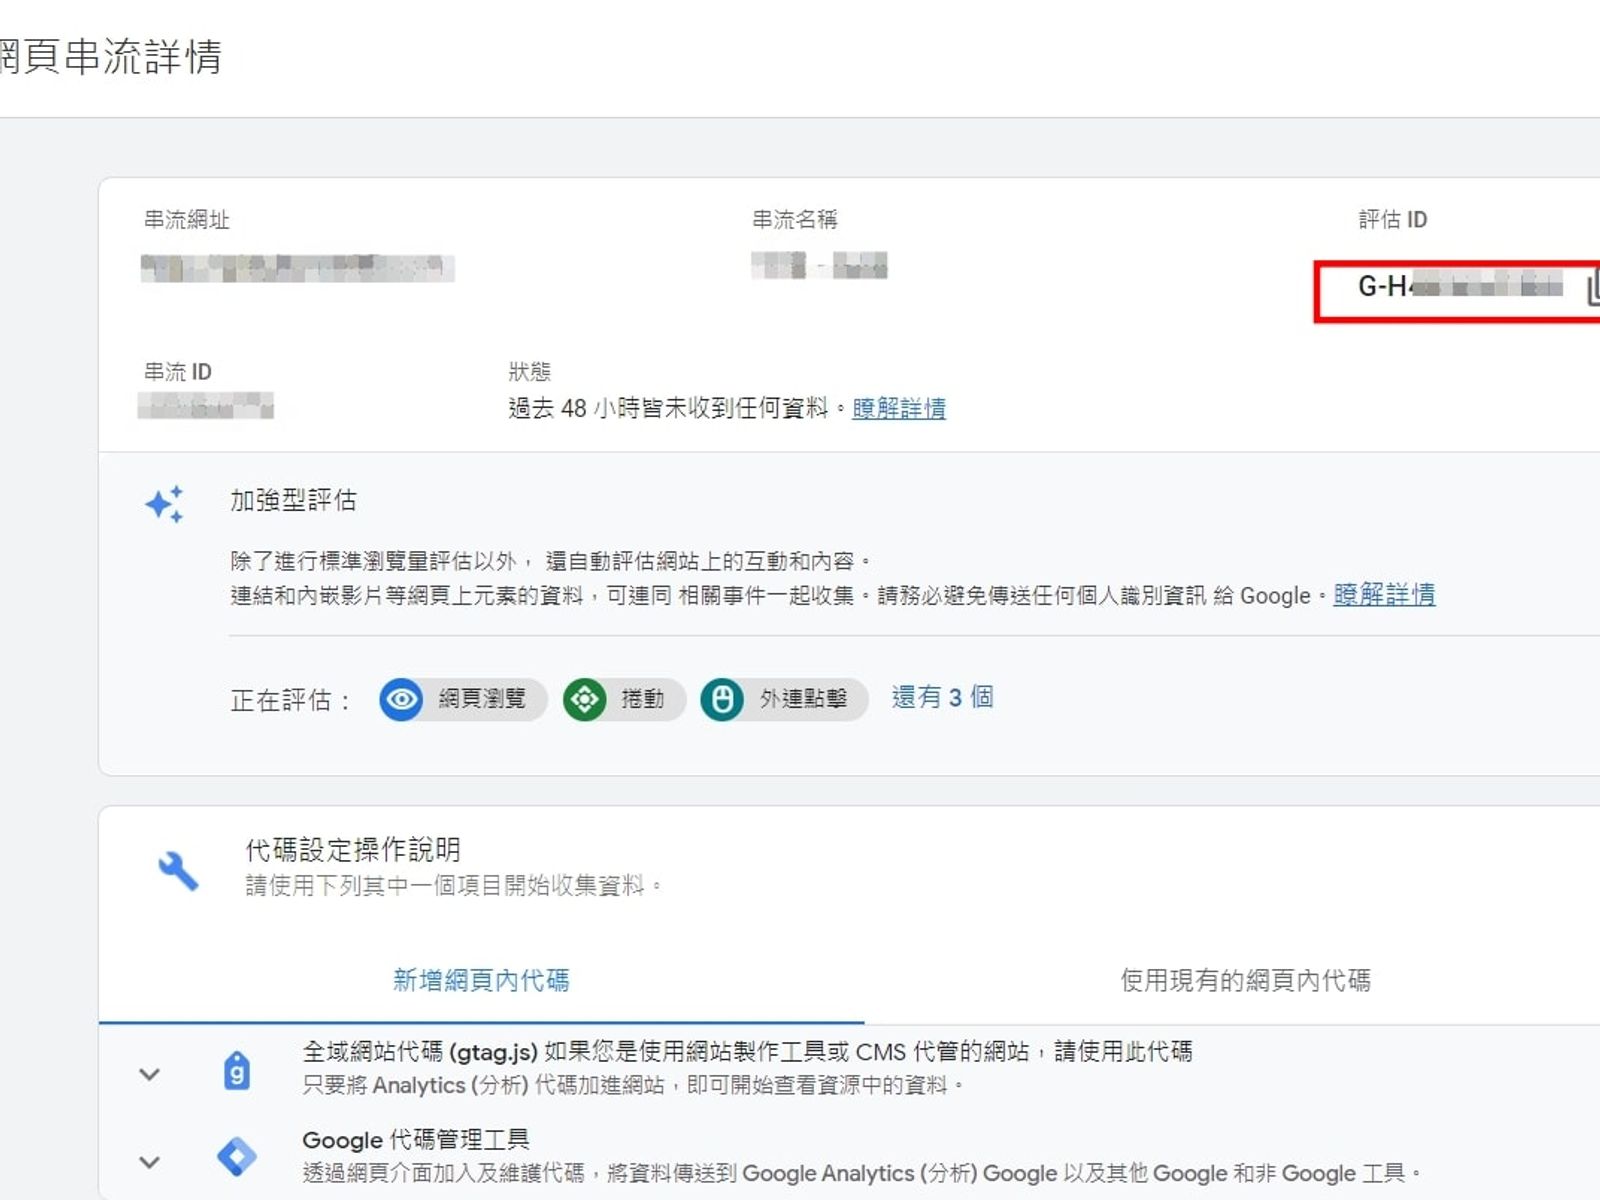
Task: Click the 全域網站代碼 (gtag.js) title text
Action: 420,1052
